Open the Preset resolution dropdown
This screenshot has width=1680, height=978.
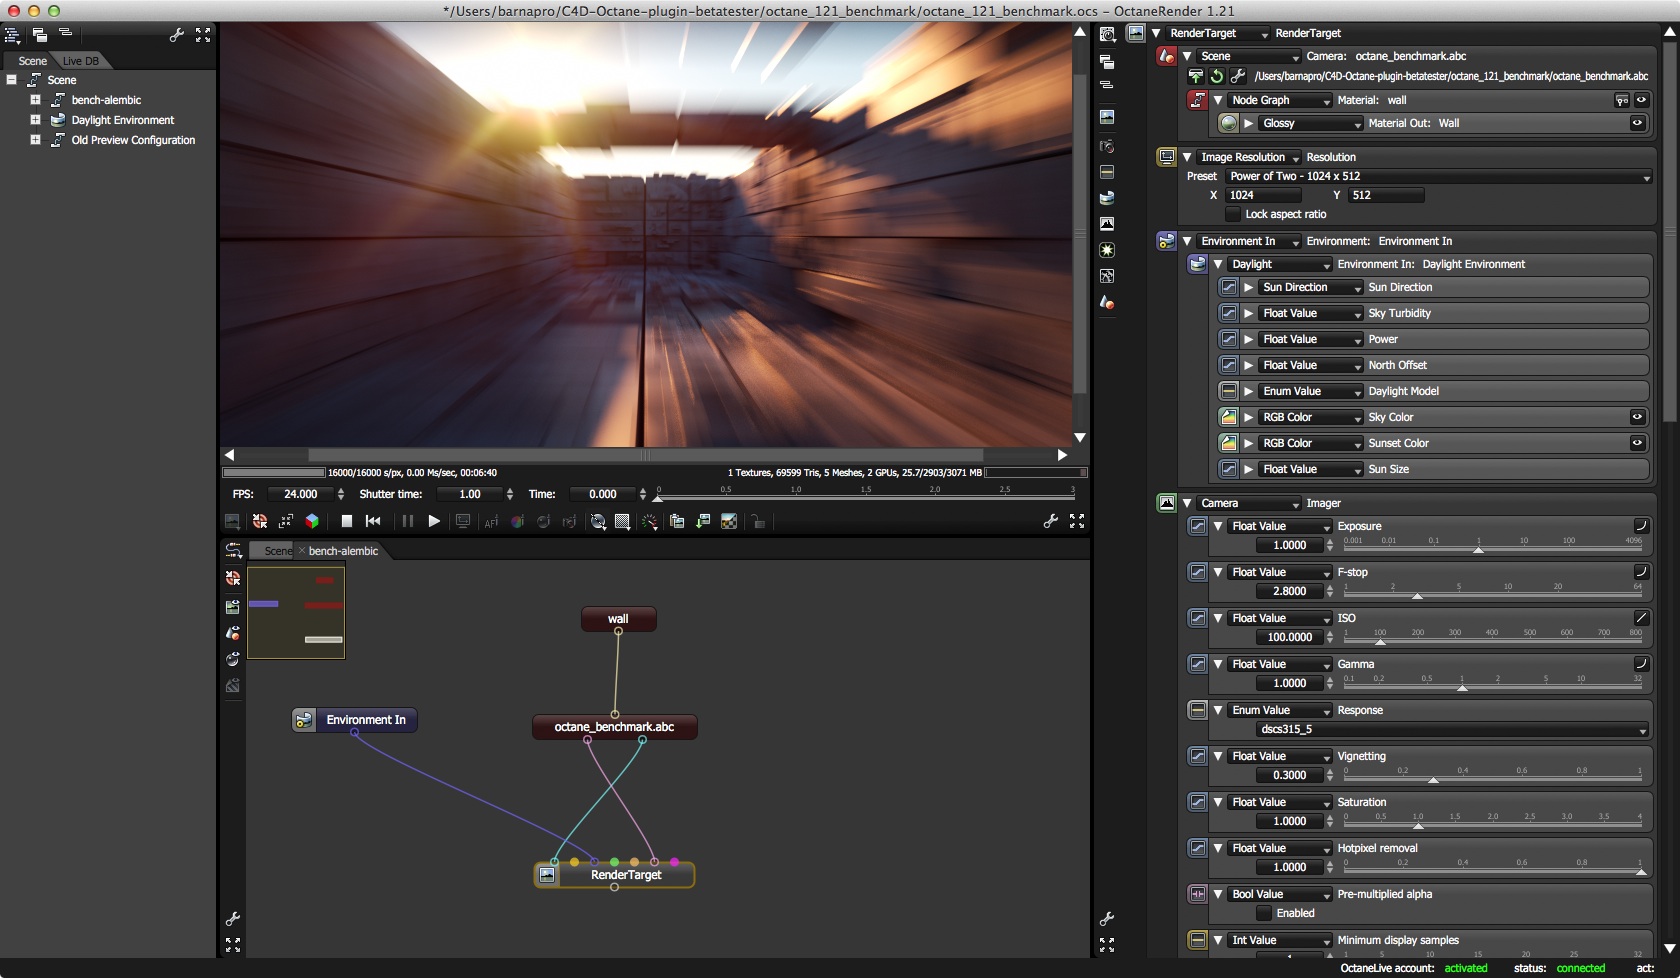[1438, 176]
